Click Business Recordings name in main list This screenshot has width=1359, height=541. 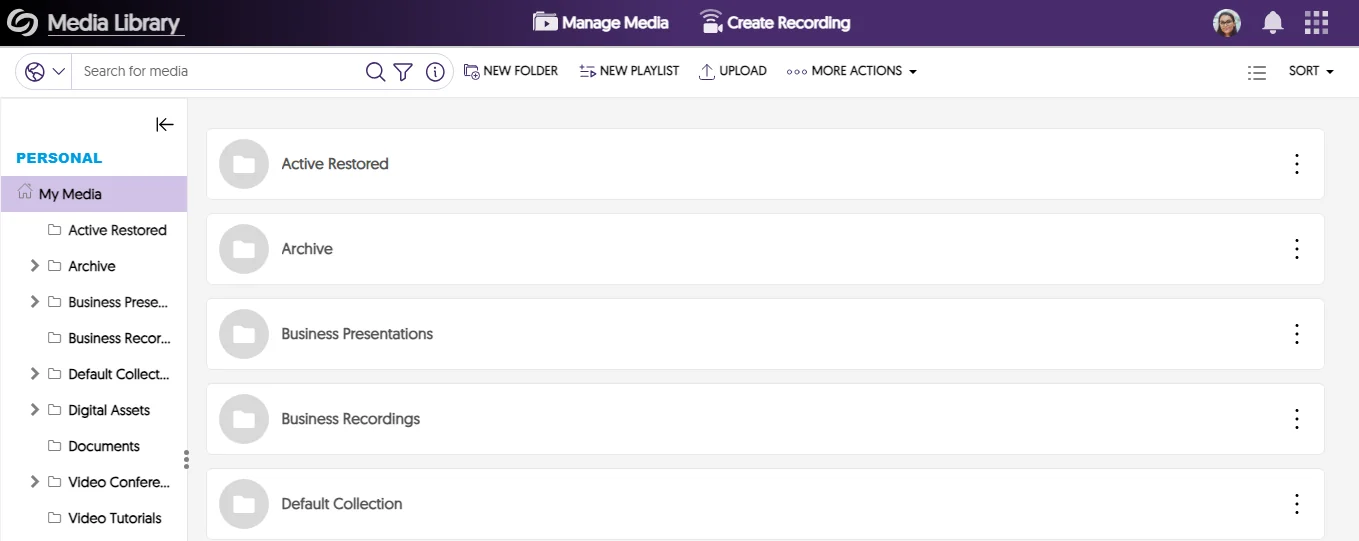coord(351,419)
